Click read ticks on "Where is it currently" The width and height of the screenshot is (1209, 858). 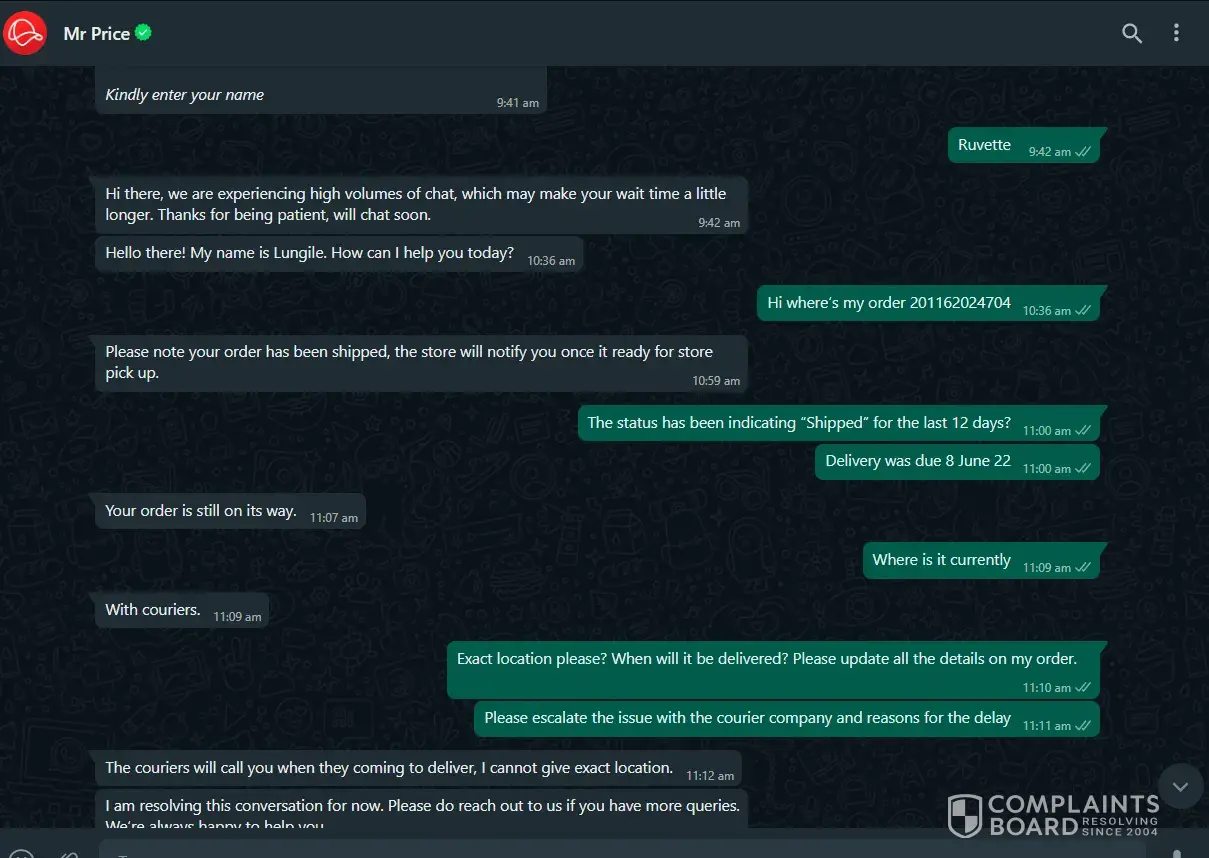[1083, 567]
